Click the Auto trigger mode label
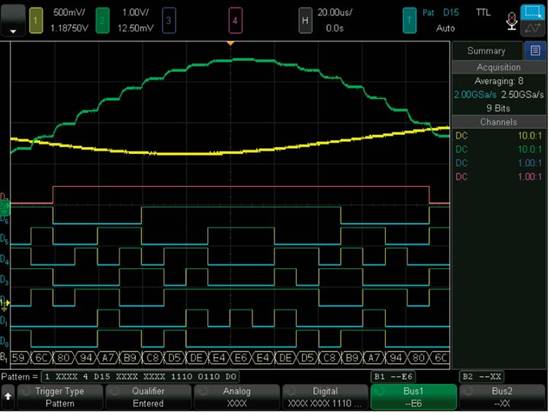The image size is (549, 413). click(445, 28)
